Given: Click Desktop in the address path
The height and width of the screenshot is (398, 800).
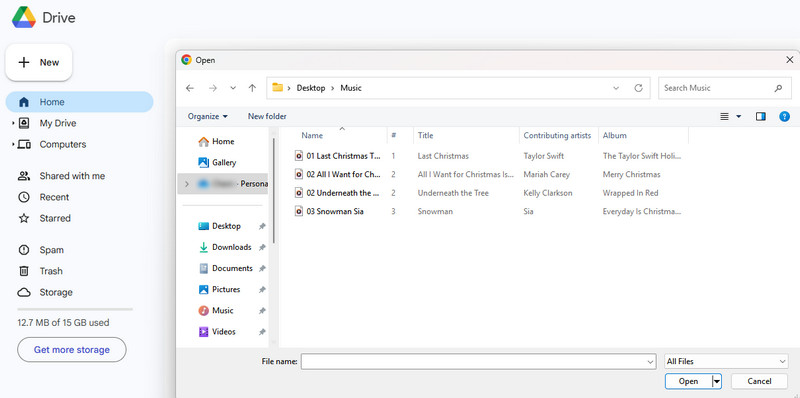Looking at the screenshot, I should (x=311, y=88).
